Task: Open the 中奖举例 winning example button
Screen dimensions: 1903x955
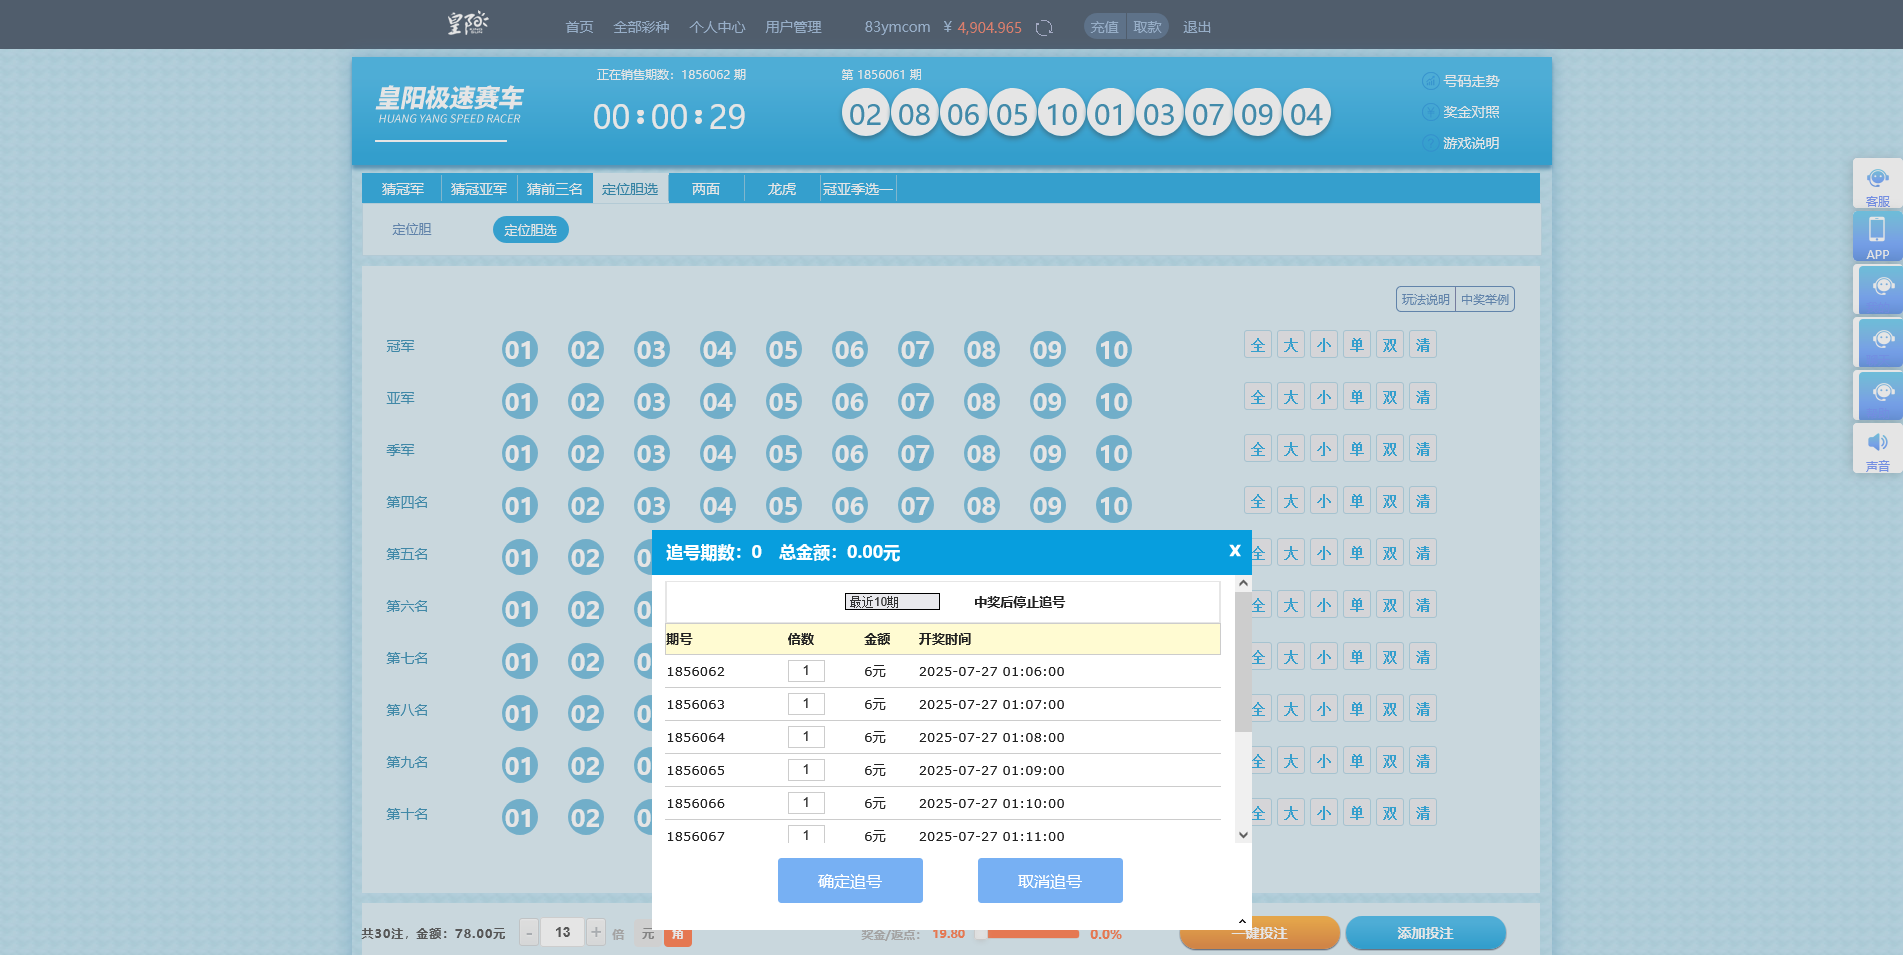Action: (1485, 299)
